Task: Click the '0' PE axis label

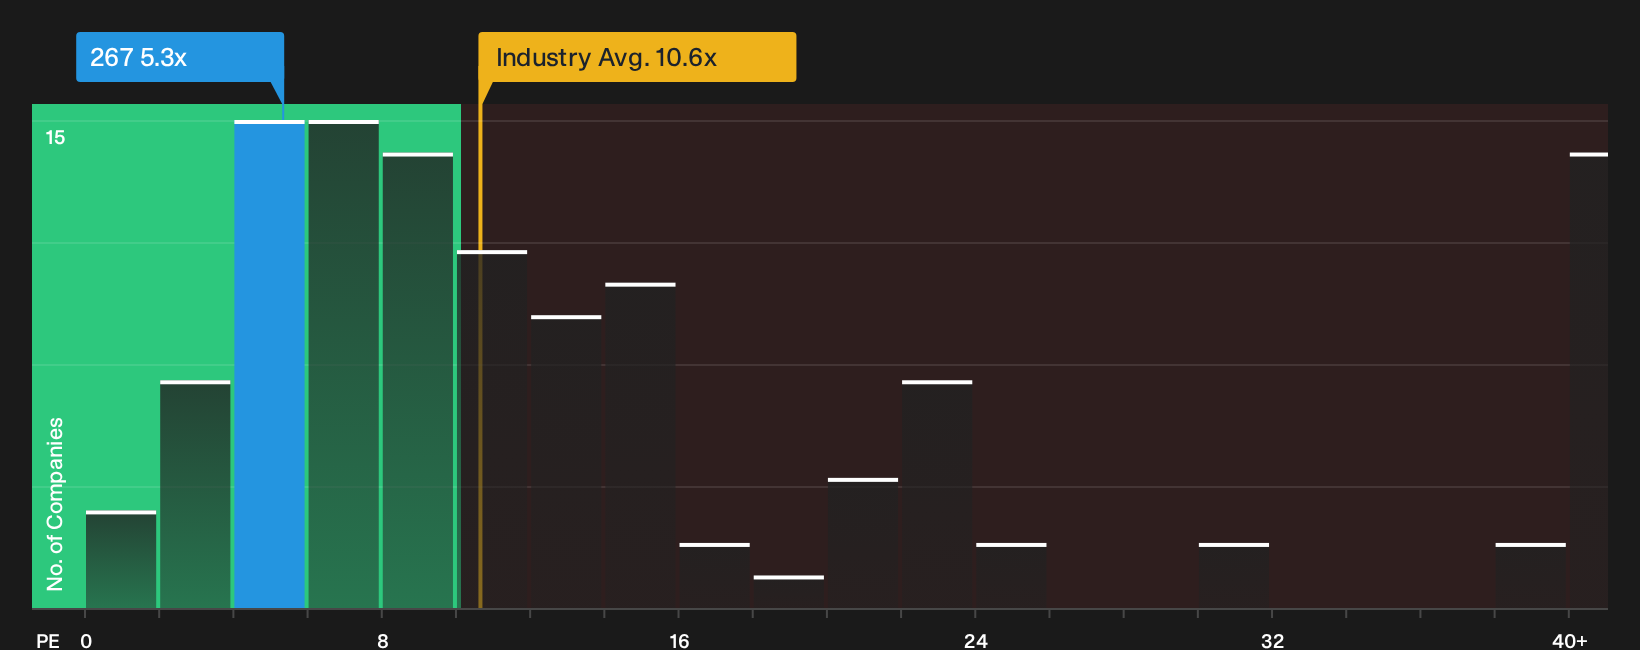Action: tap(86, 640)
